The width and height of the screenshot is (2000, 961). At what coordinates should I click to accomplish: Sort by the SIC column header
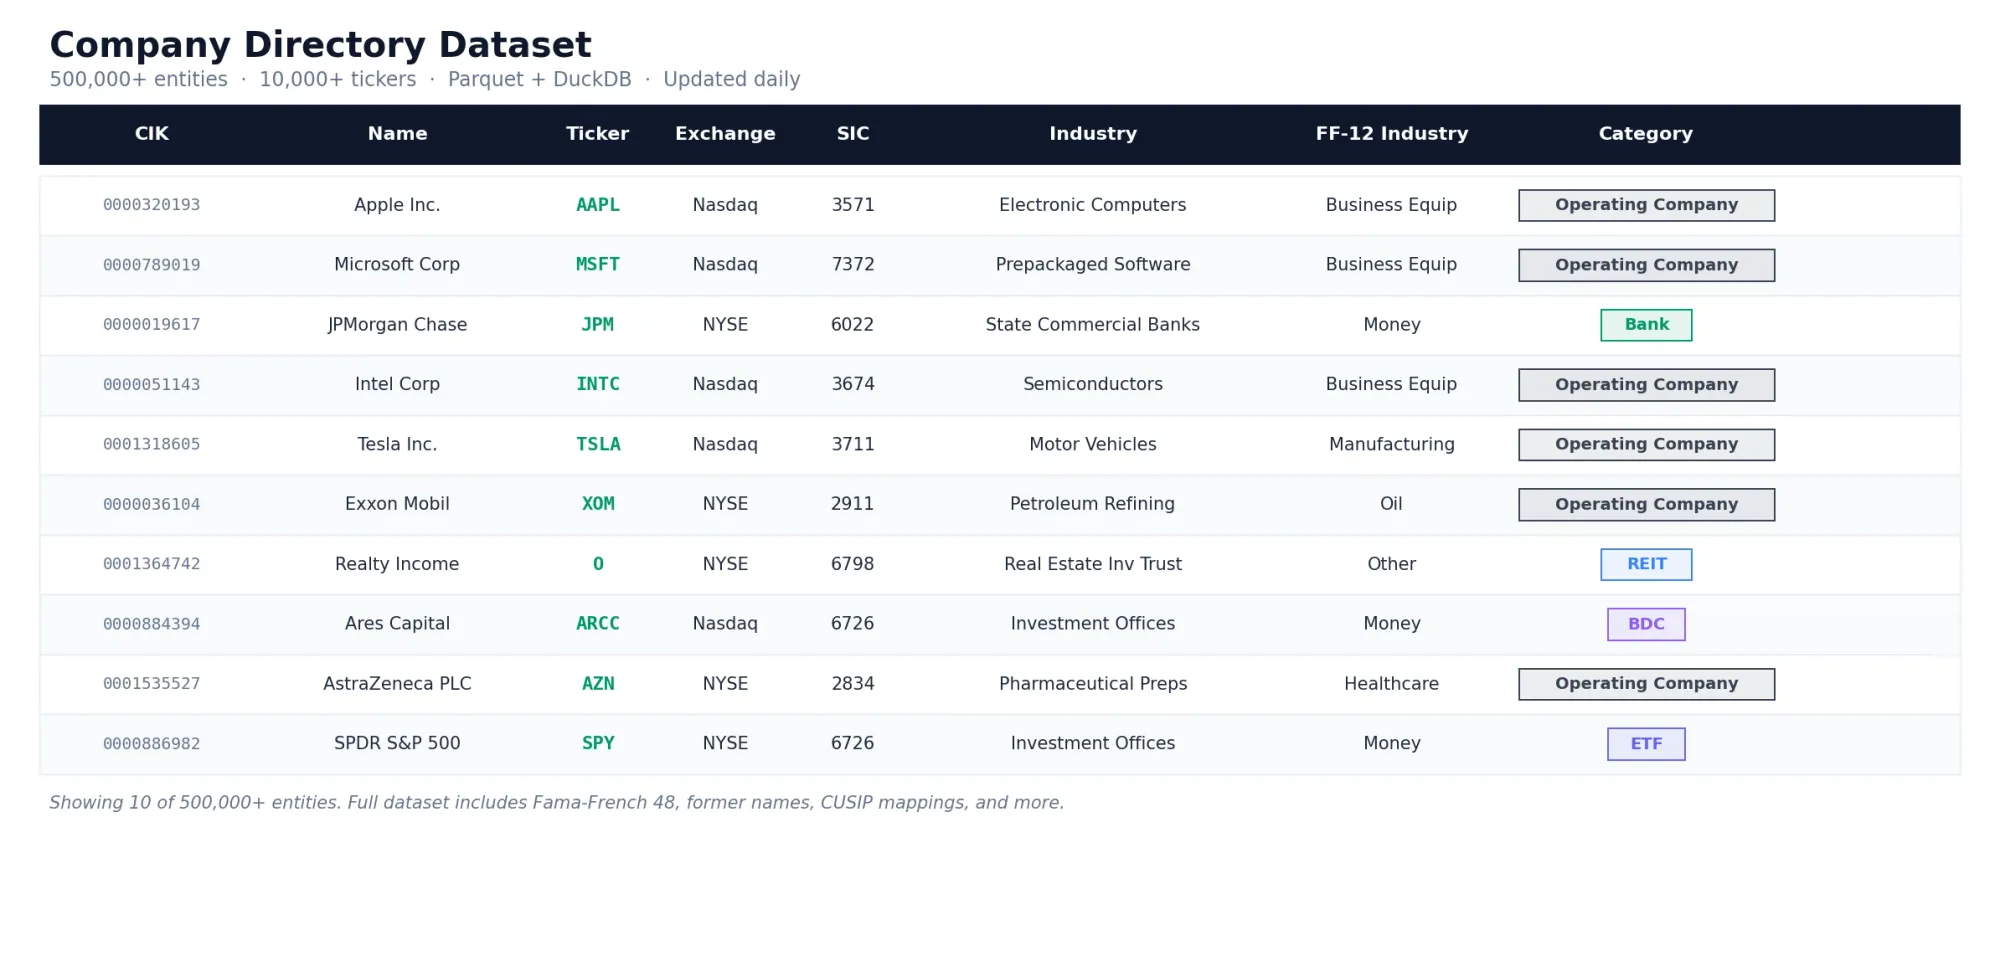852,133
